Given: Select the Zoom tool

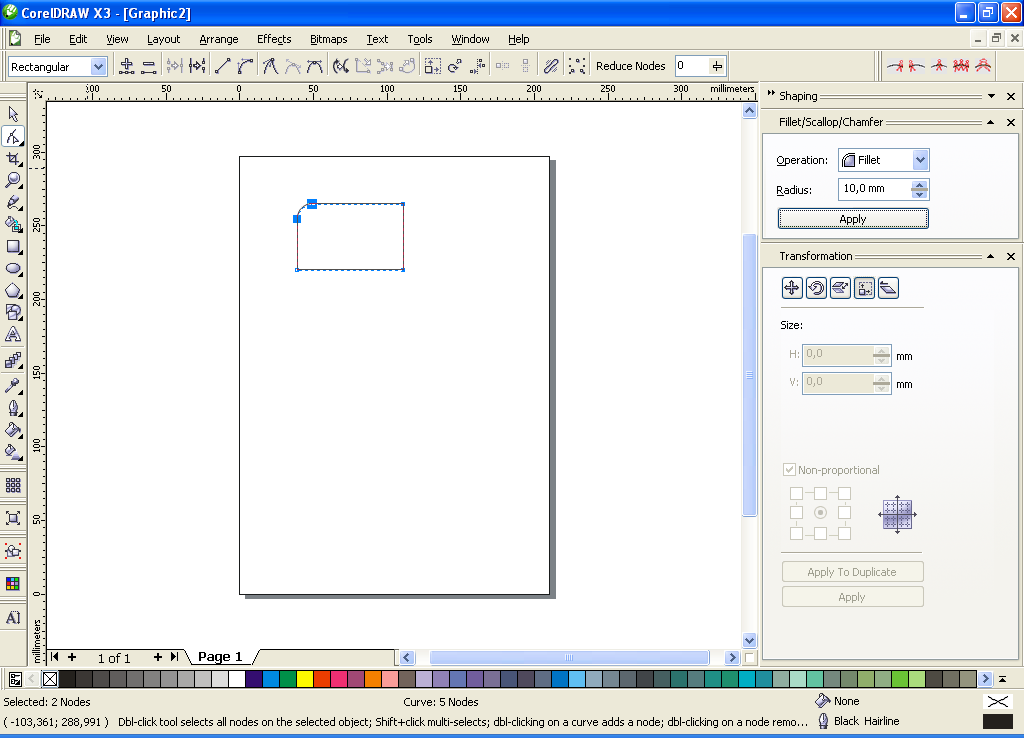Looking at the screenshot, I should pyautogui.click(x=13, y=181).
